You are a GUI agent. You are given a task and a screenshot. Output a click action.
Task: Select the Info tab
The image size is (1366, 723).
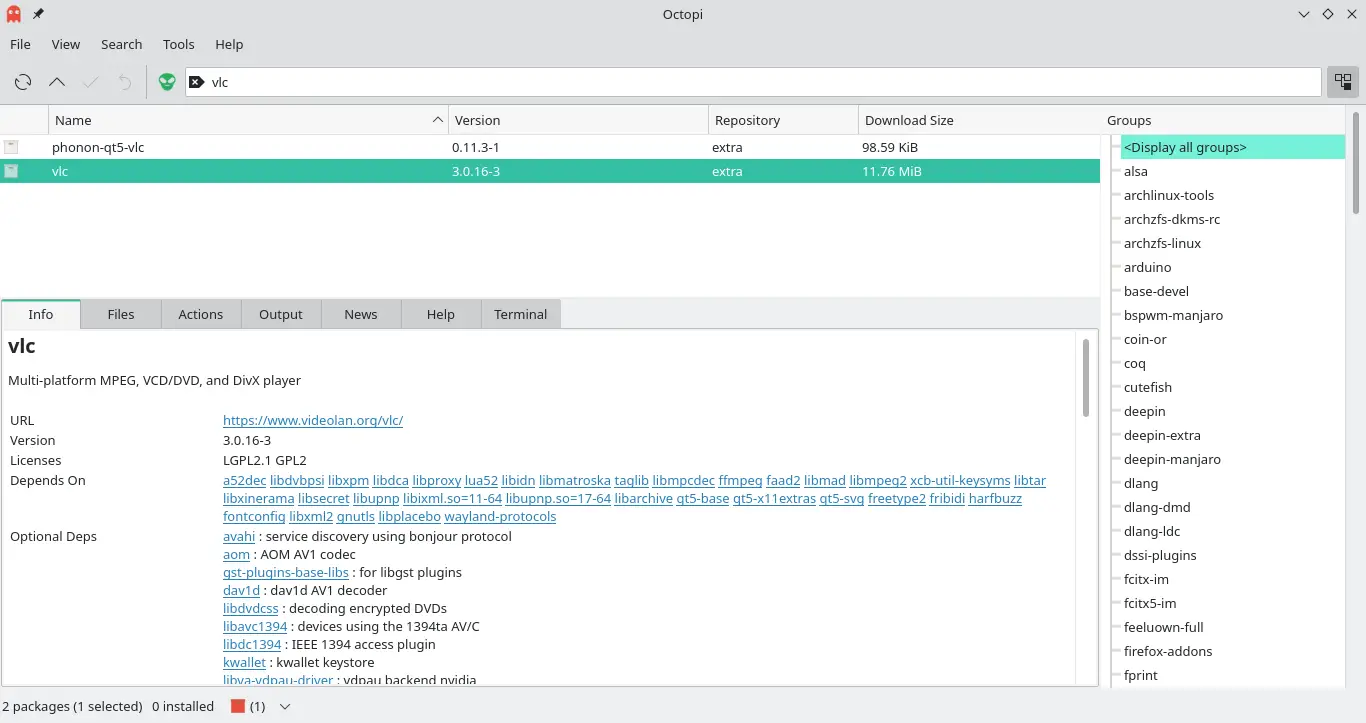click(x=41, y=314)
